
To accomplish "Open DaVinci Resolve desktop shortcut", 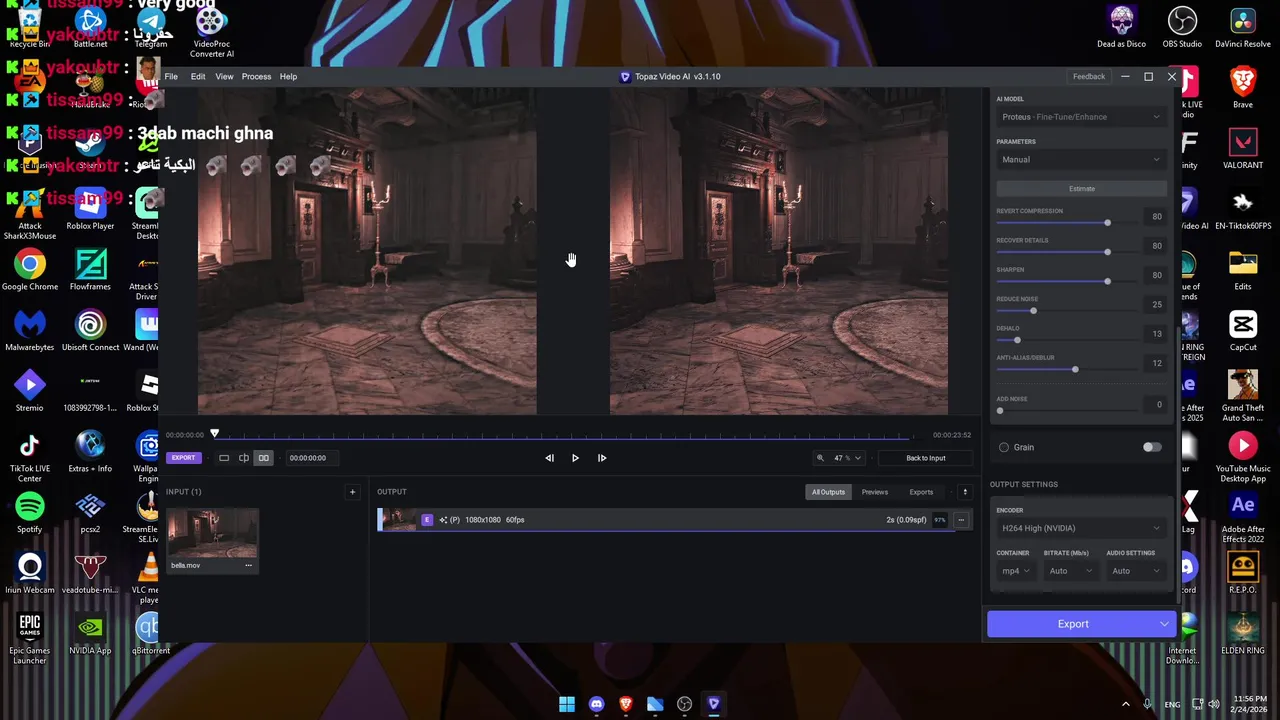I will tap(1243, 27).
